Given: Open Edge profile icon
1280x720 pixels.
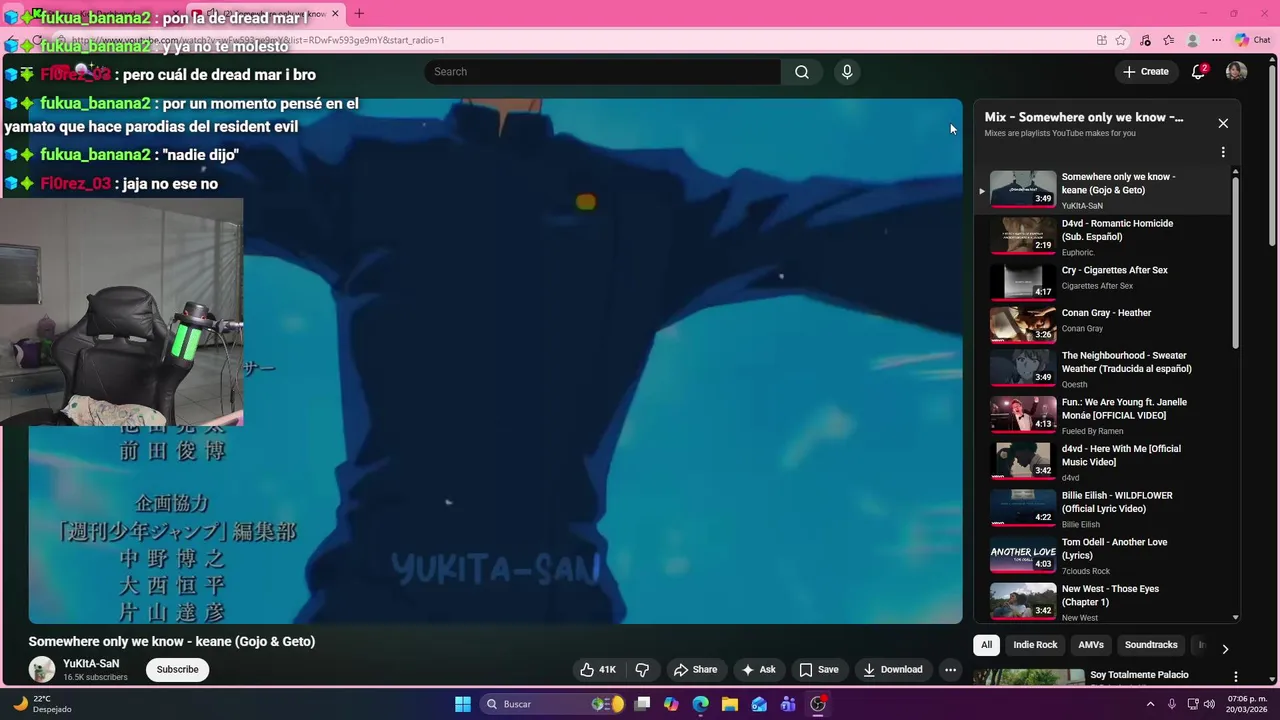Looking at the screenshot, I should pyautogui.click(x=1192, y=40).
